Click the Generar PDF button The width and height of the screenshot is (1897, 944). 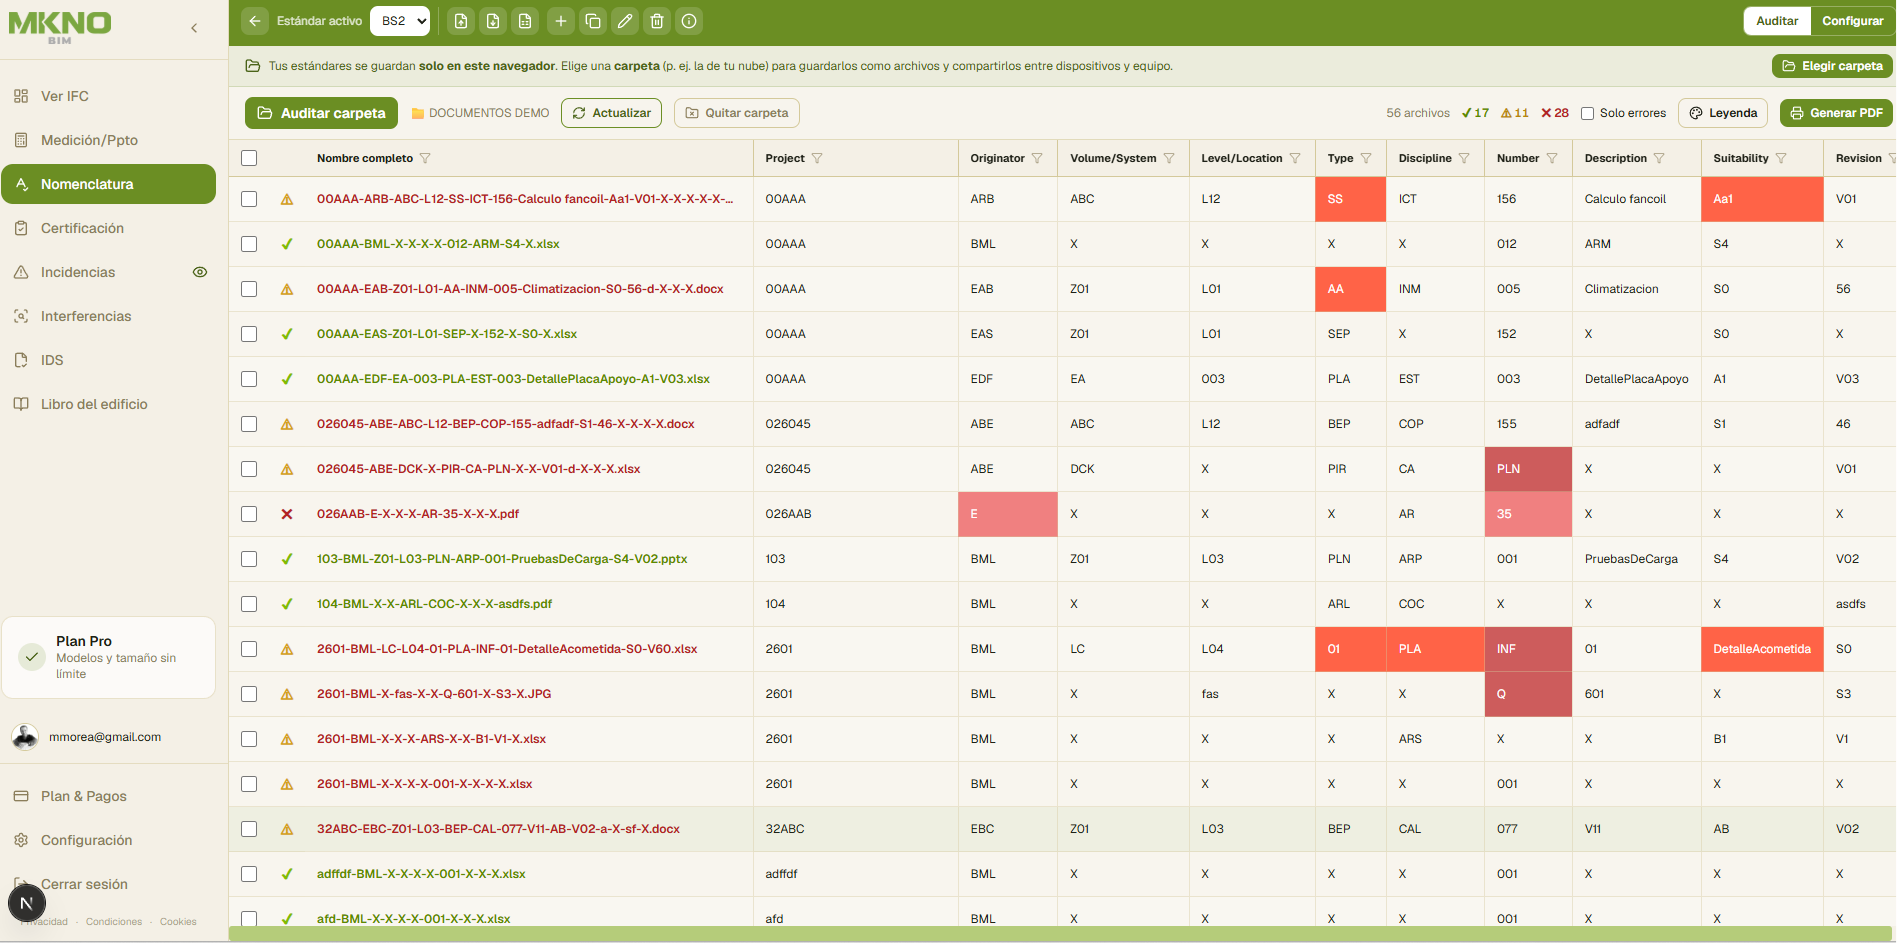tap(1837, 113)
